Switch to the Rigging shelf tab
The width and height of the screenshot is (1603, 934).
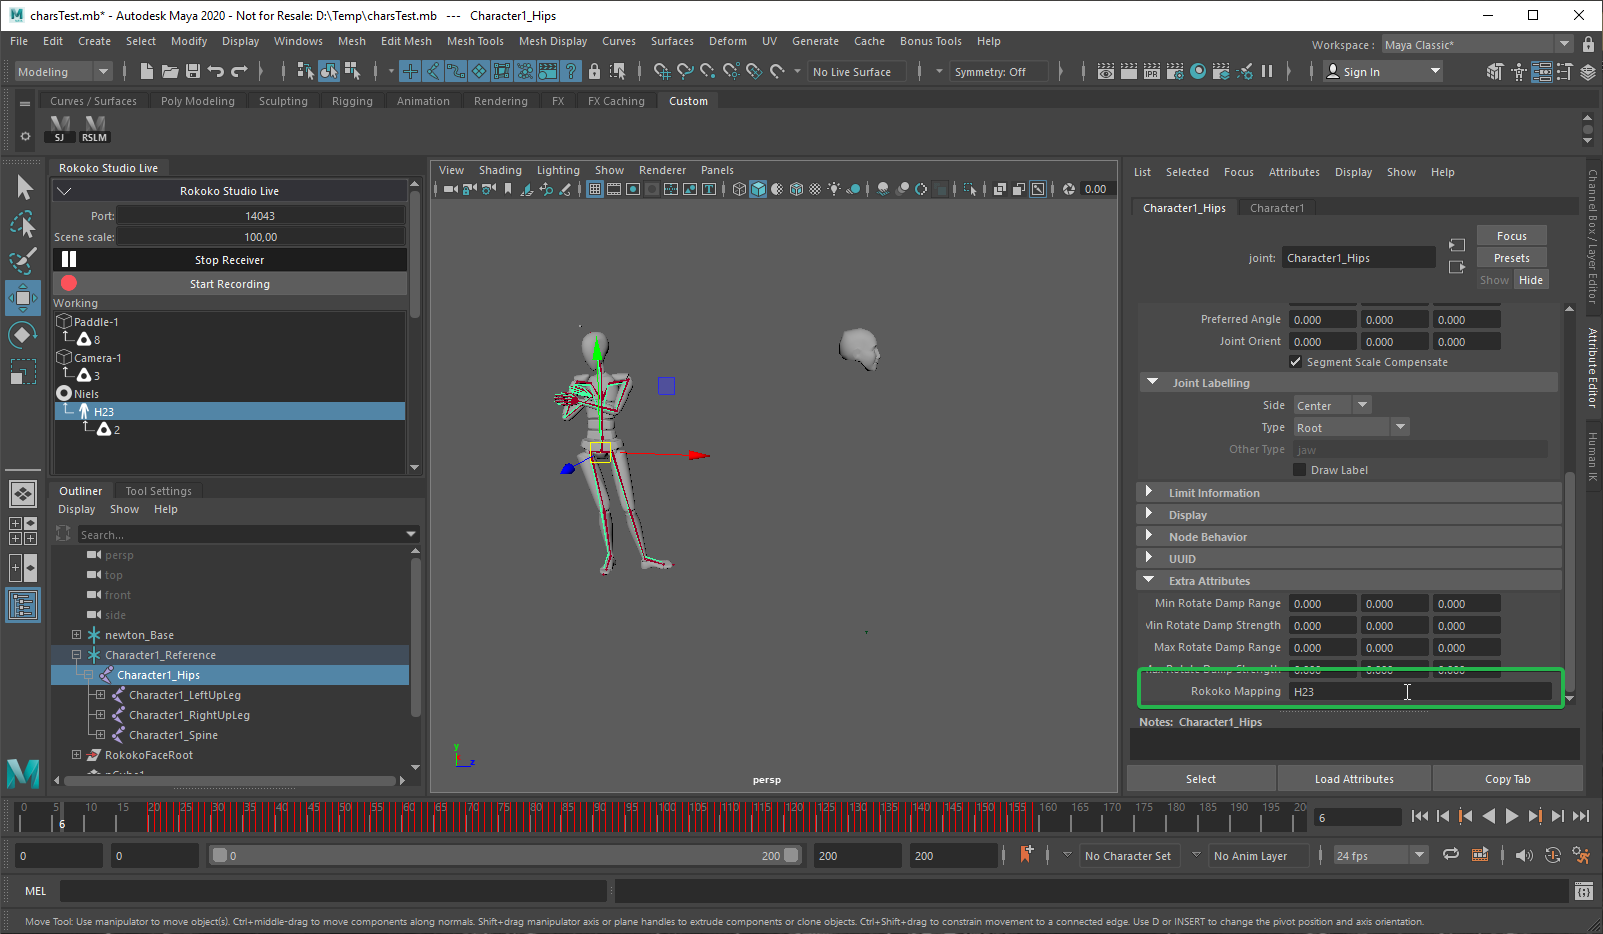coord(352,101)
